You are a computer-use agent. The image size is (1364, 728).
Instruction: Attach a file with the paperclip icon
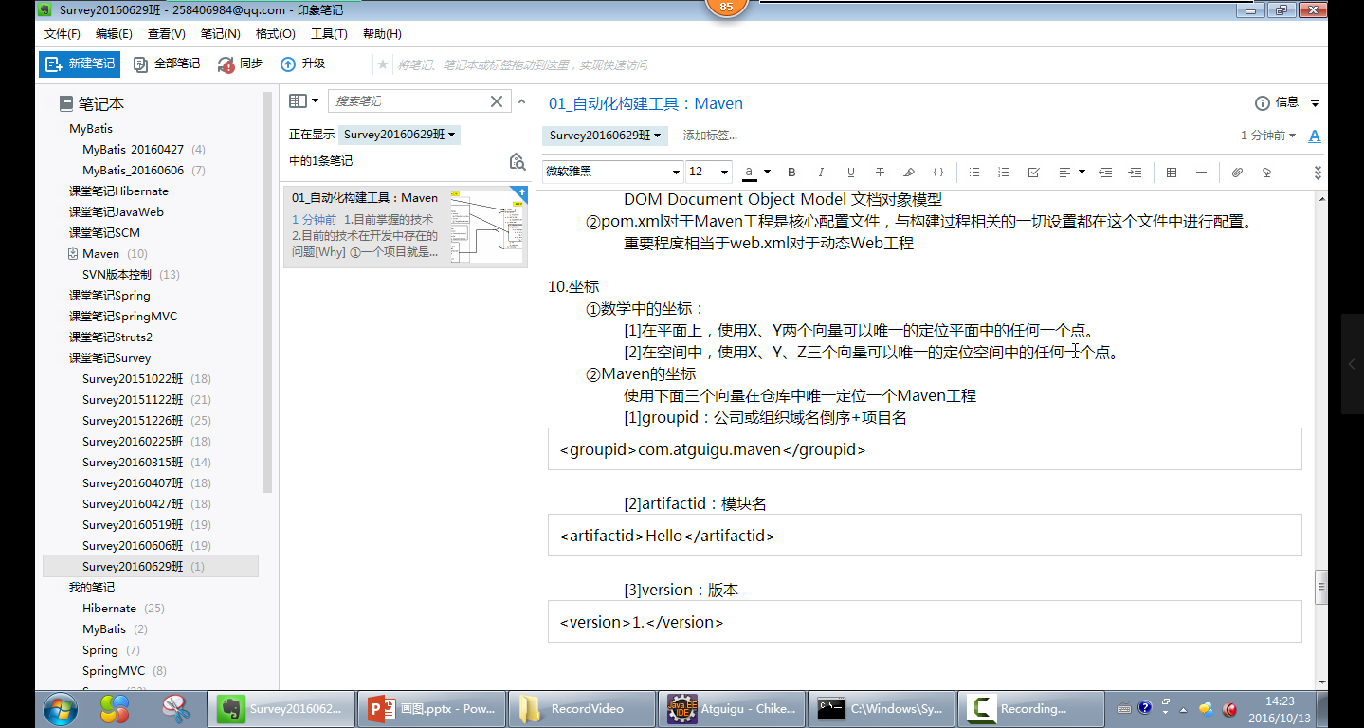coord(1237,172)
